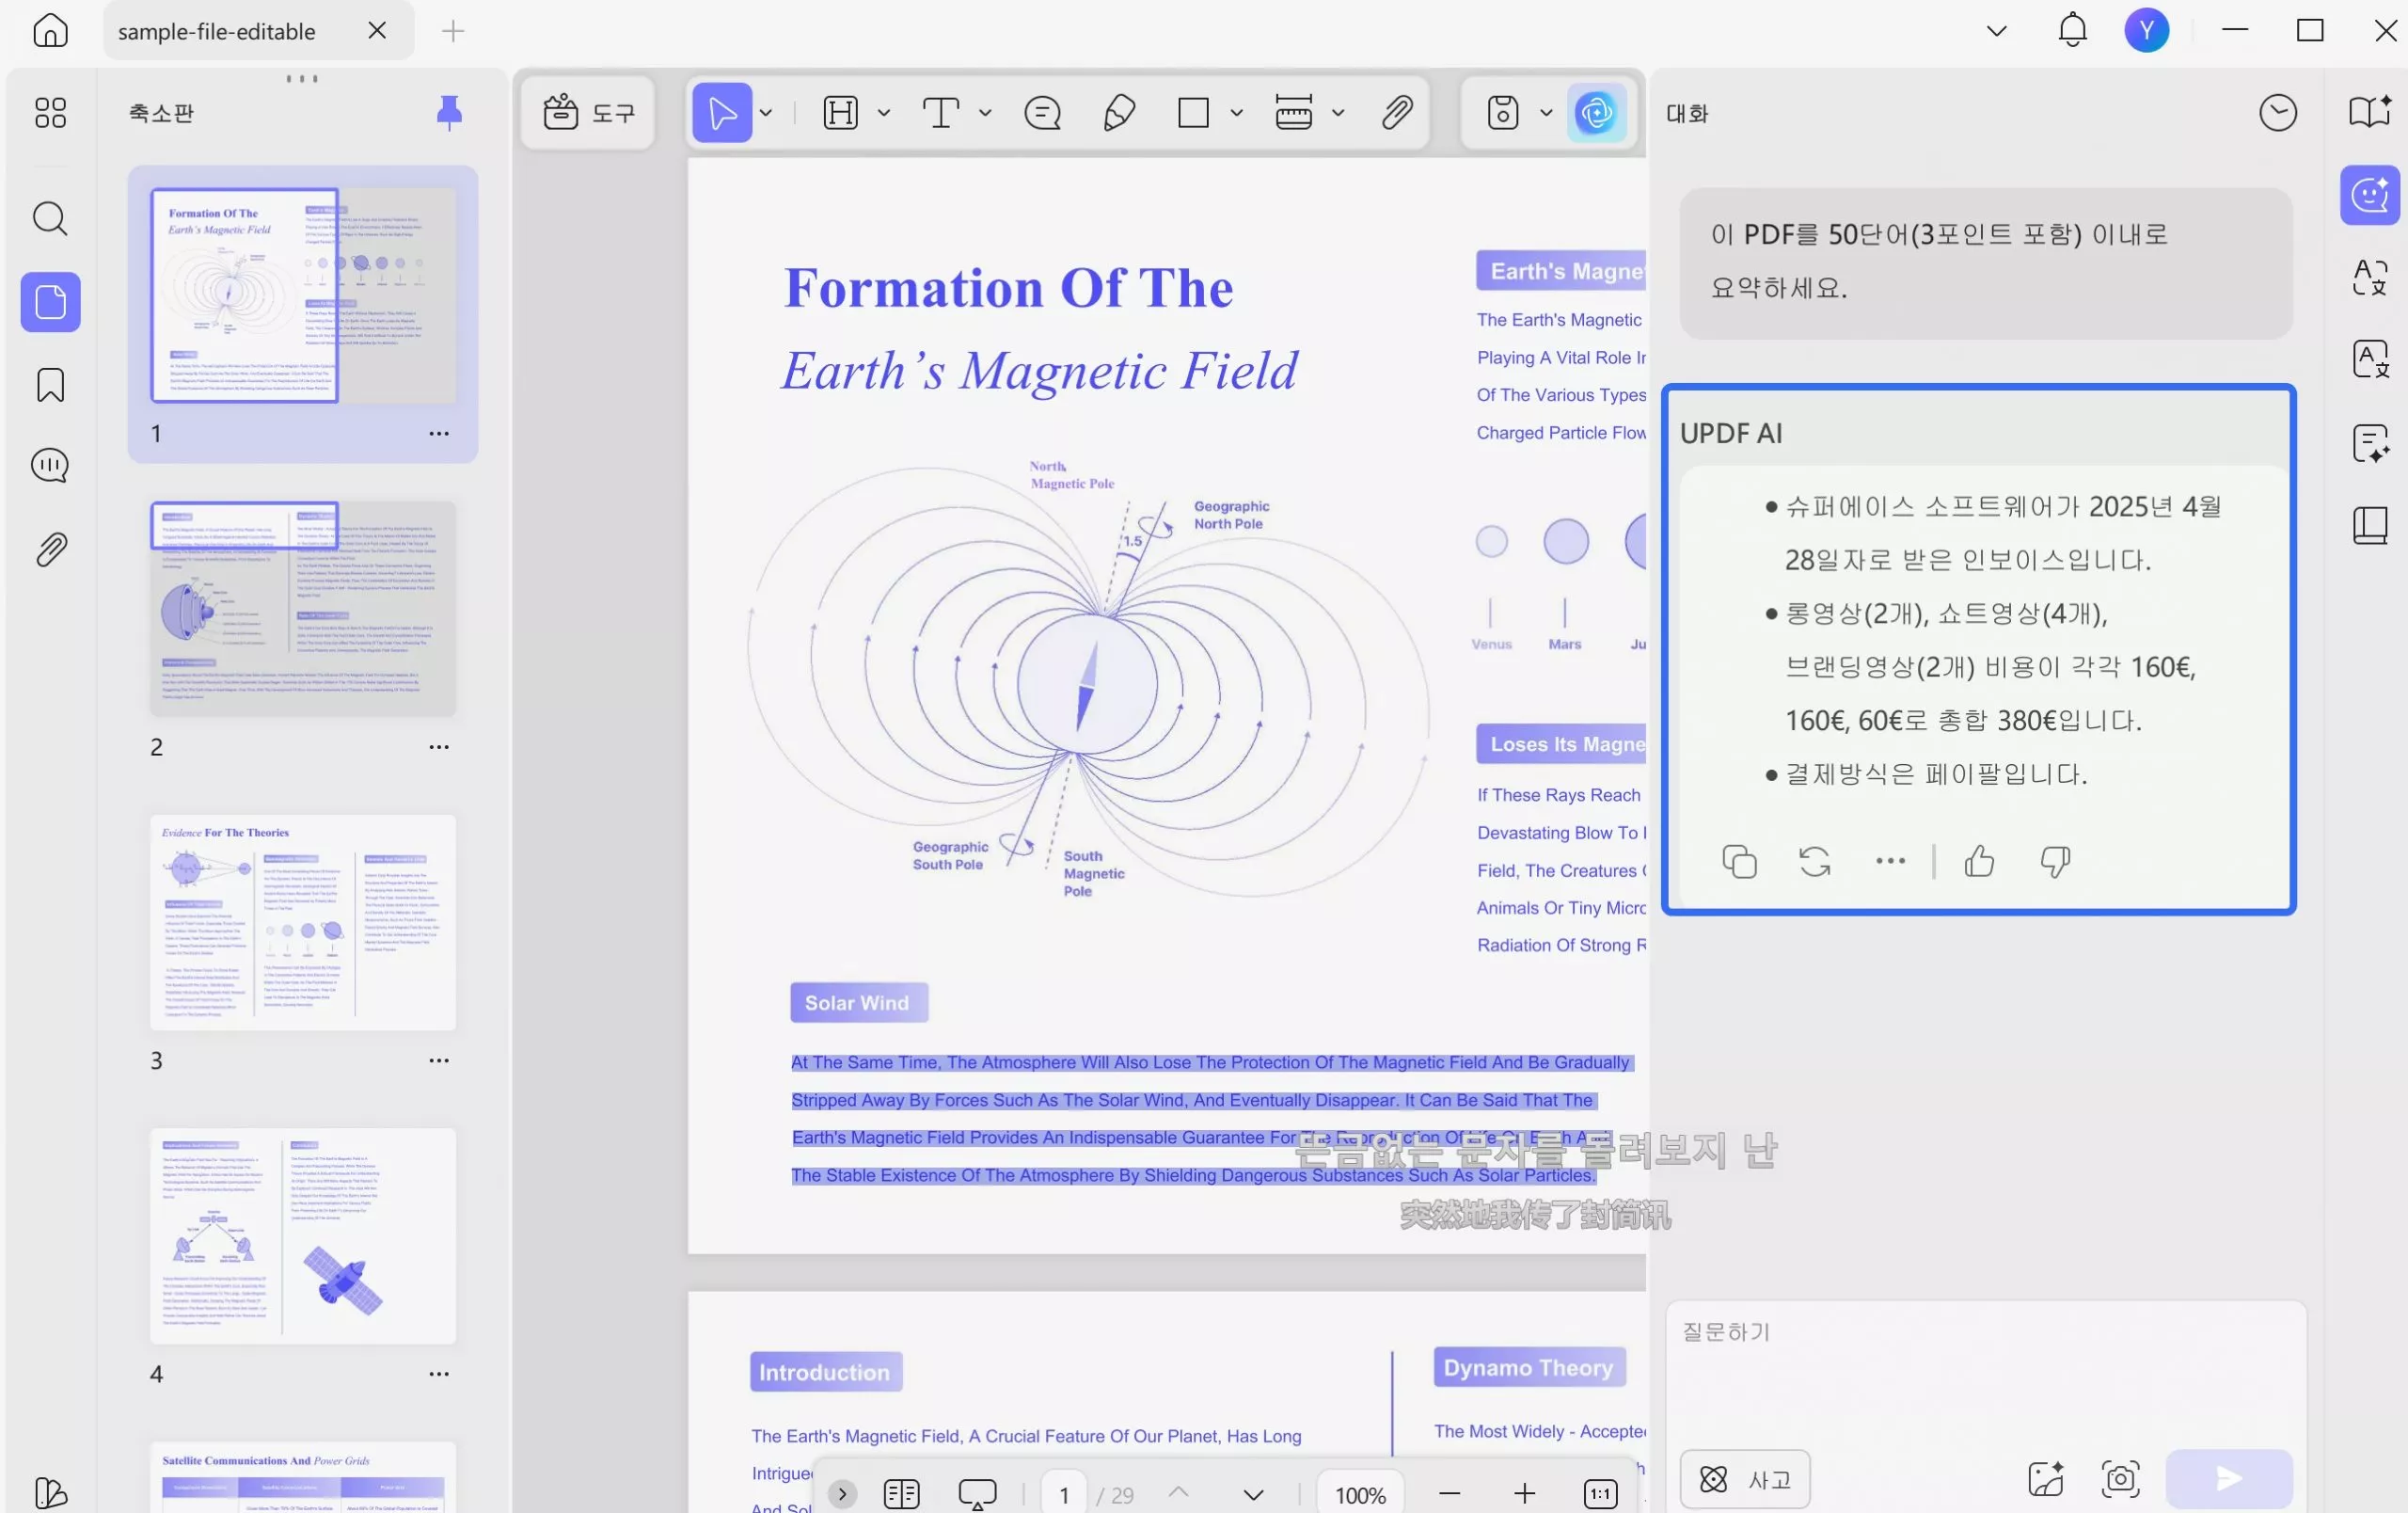Collapse the bottom page toolbar arrow

tap(842, 1493)
